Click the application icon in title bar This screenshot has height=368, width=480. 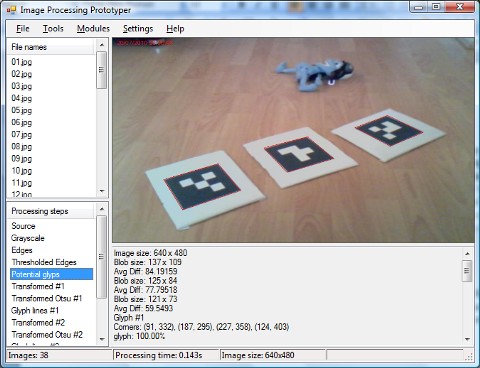coord(11,10)
